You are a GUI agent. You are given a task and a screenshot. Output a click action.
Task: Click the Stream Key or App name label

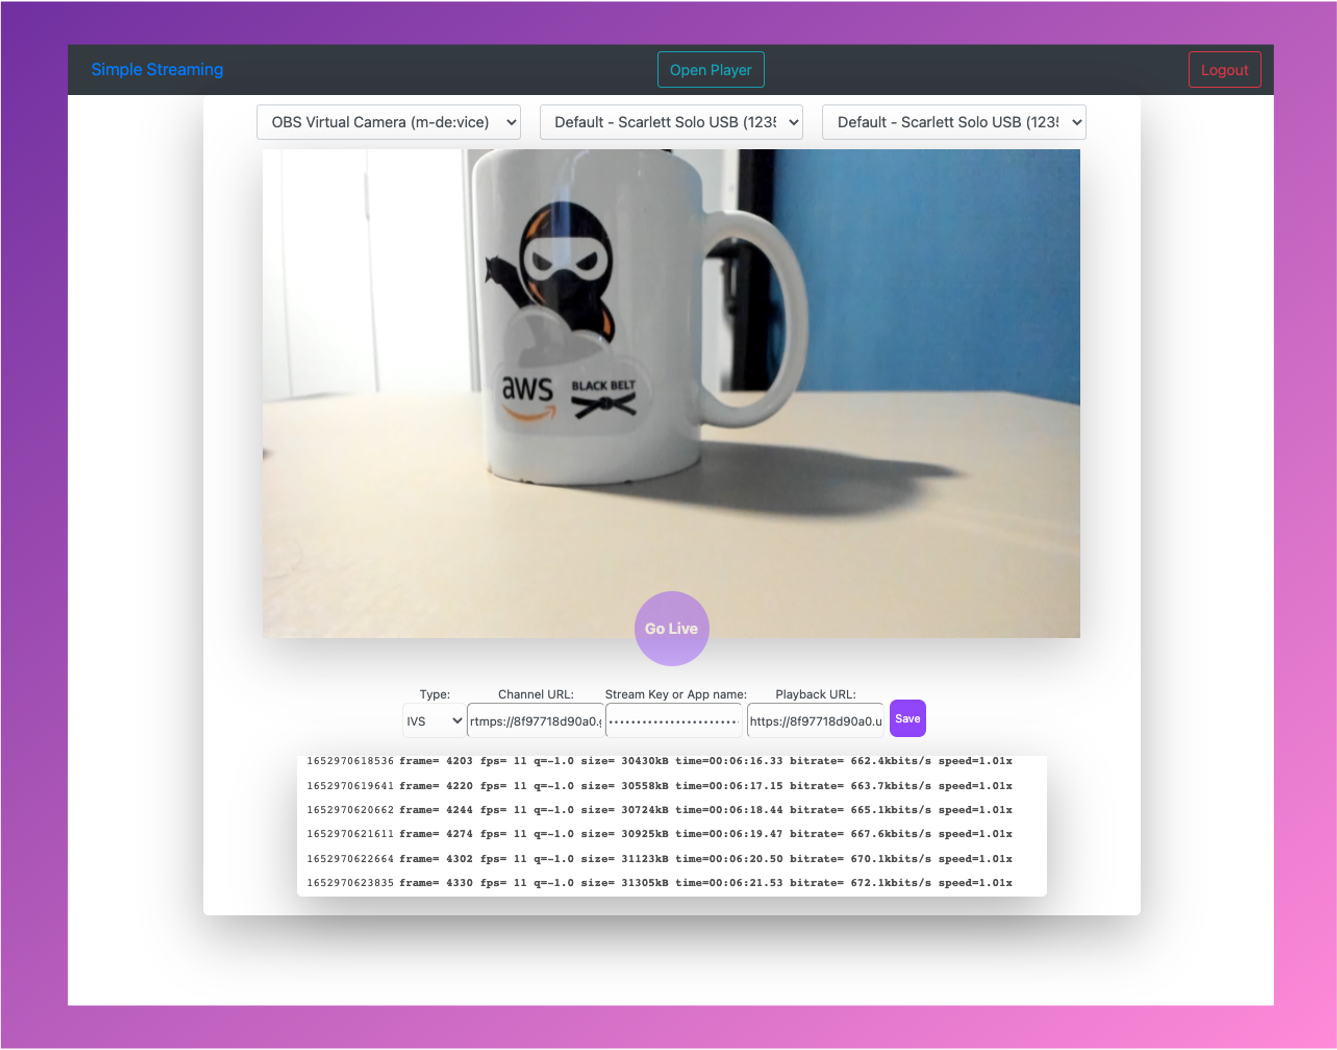click(x=676, y=694)
